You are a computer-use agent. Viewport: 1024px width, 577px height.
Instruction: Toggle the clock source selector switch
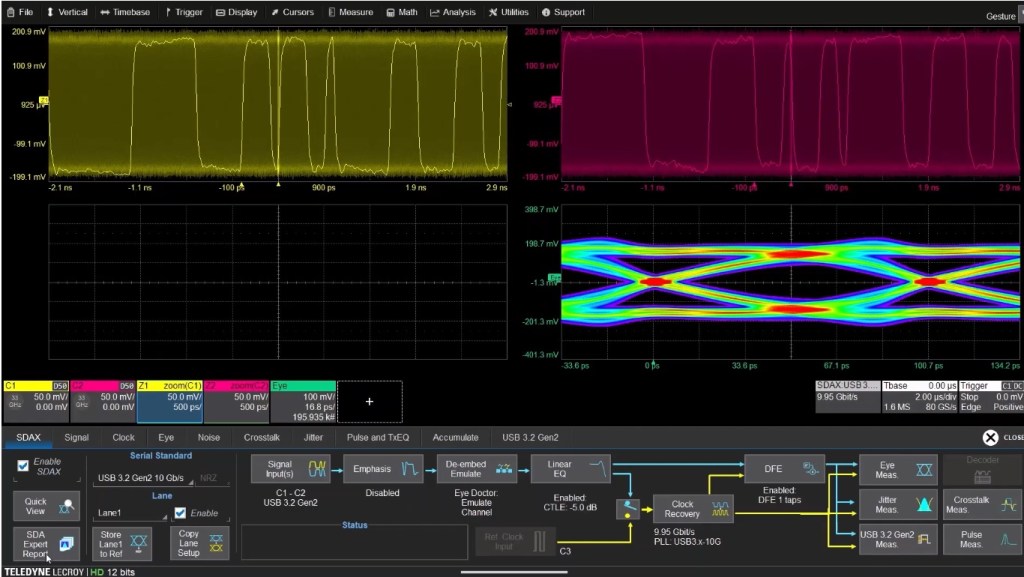click(x=629, y=508)
